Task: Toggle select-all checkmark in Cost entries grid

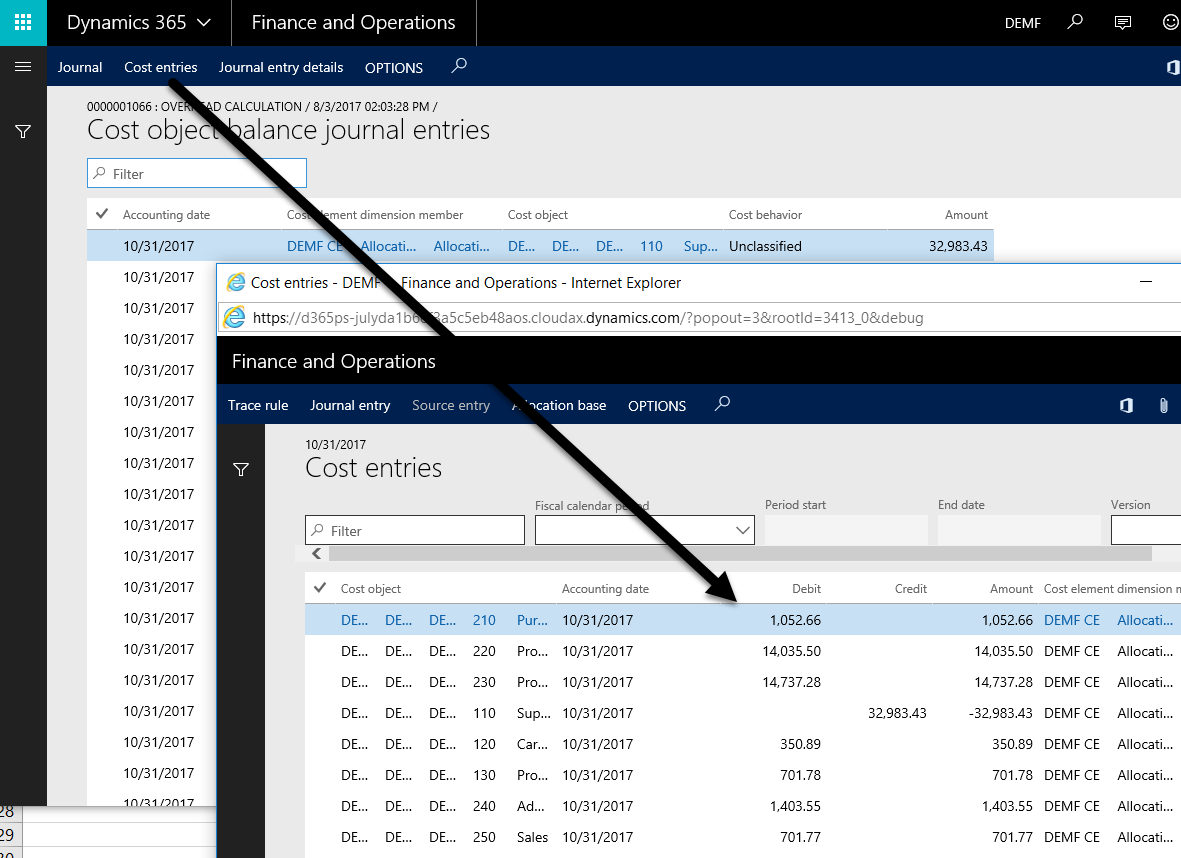Action: coord(320,588)
